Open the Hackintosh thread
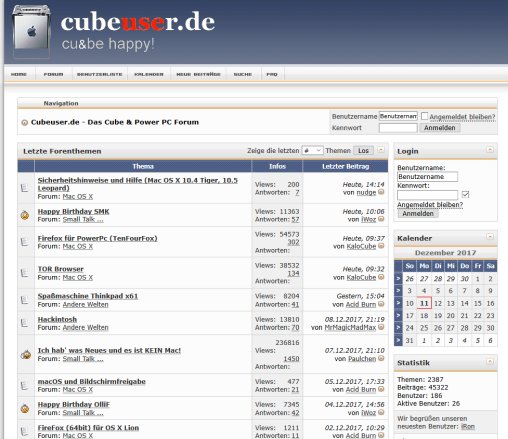 coord(57,319)
